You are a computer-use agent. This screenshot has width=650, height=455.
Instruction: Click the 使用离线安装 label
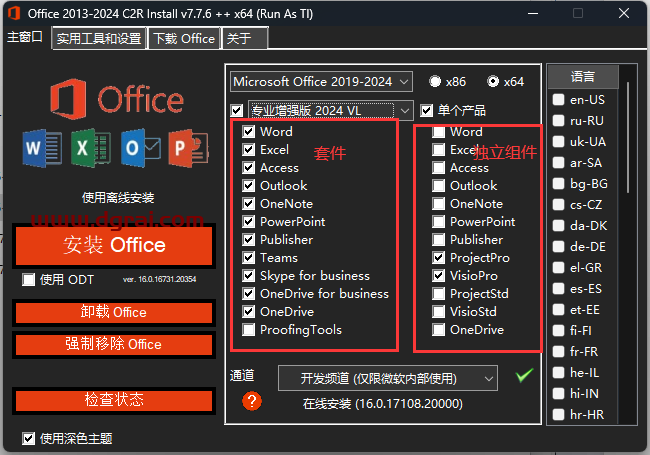coord(118,198)
